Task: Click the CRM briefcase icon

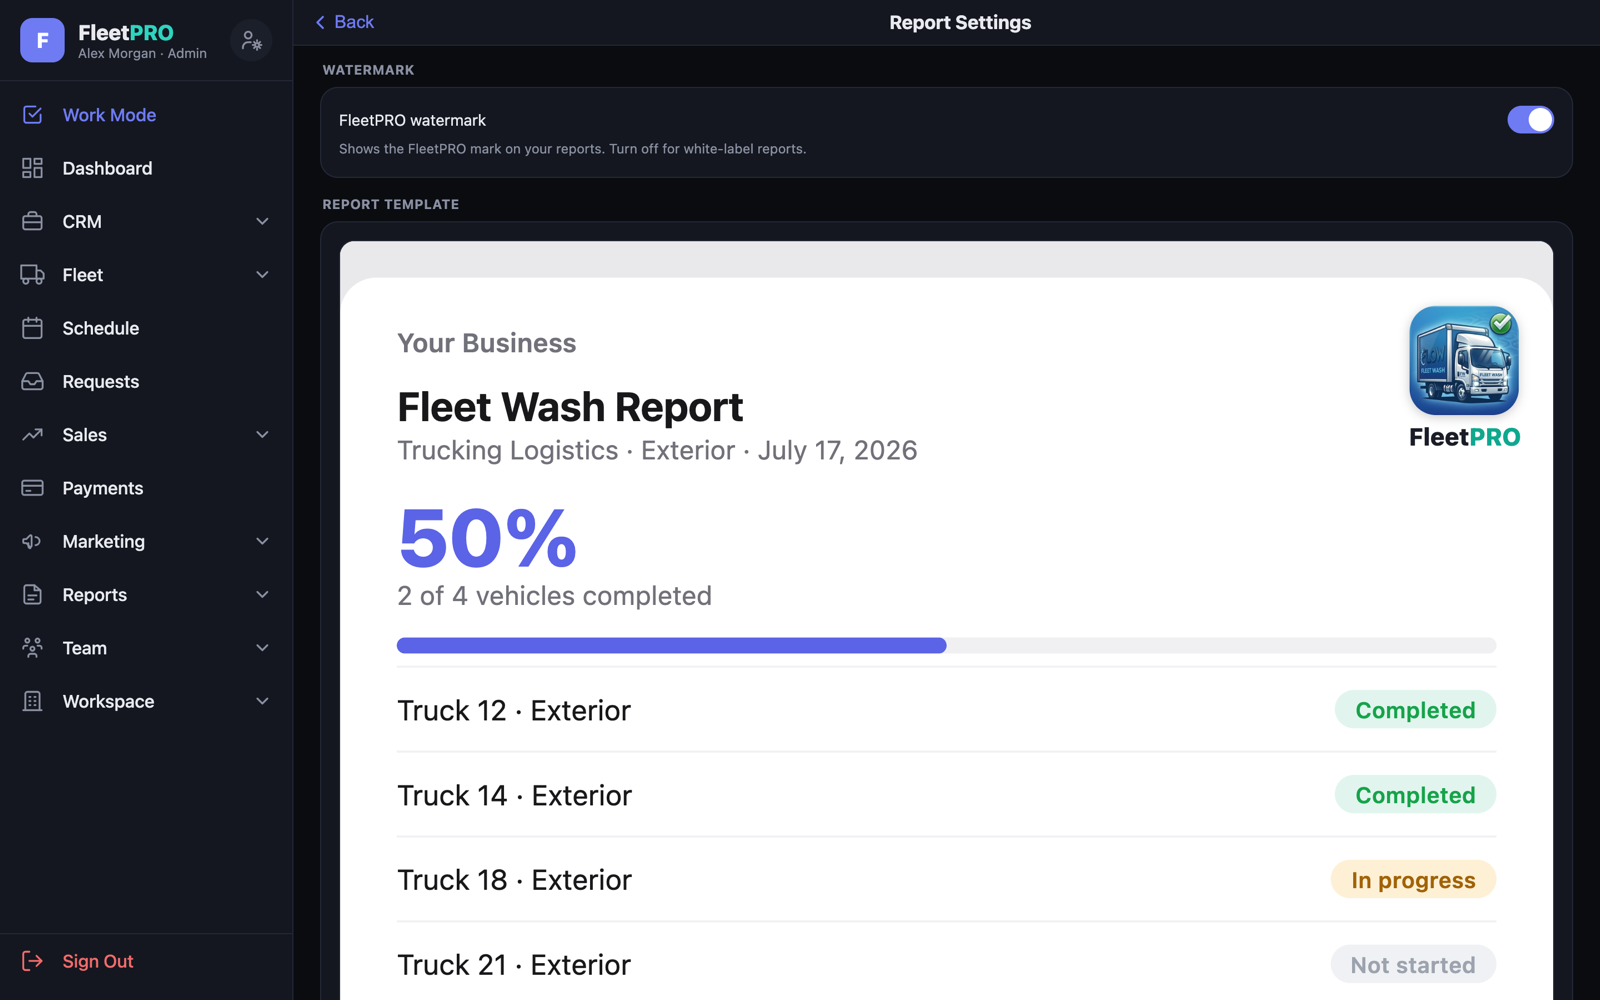Action: [x=32, y=221]
